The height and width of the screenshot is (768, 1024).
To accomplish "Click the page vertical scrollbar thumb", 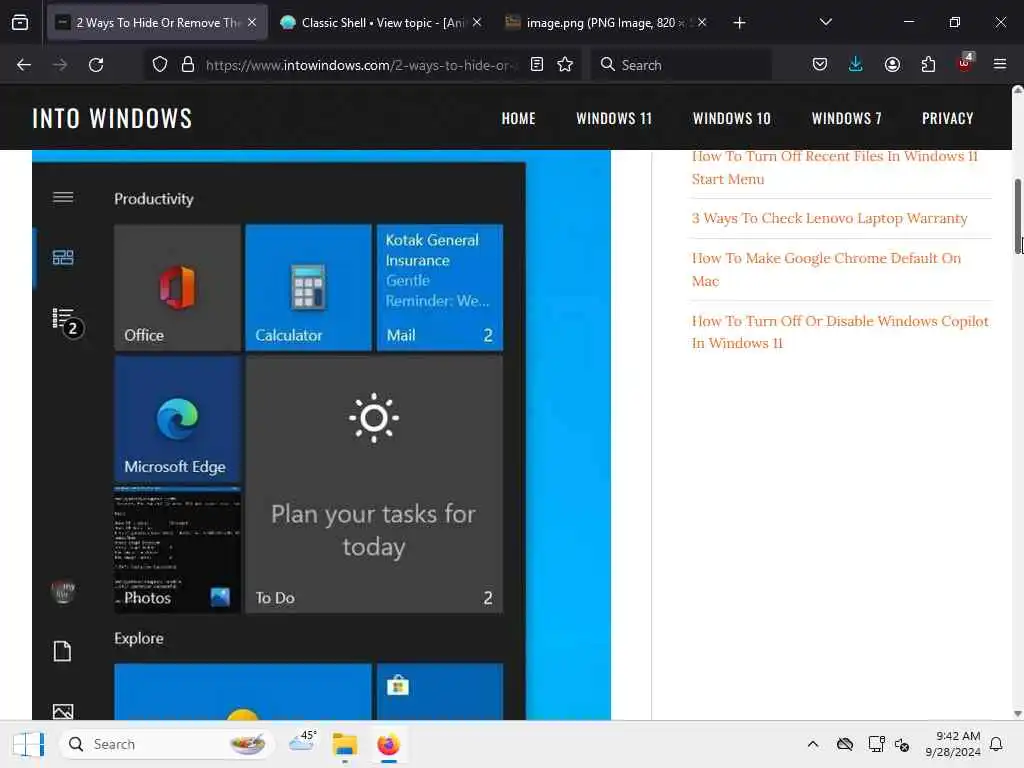I will (1017, 216).
